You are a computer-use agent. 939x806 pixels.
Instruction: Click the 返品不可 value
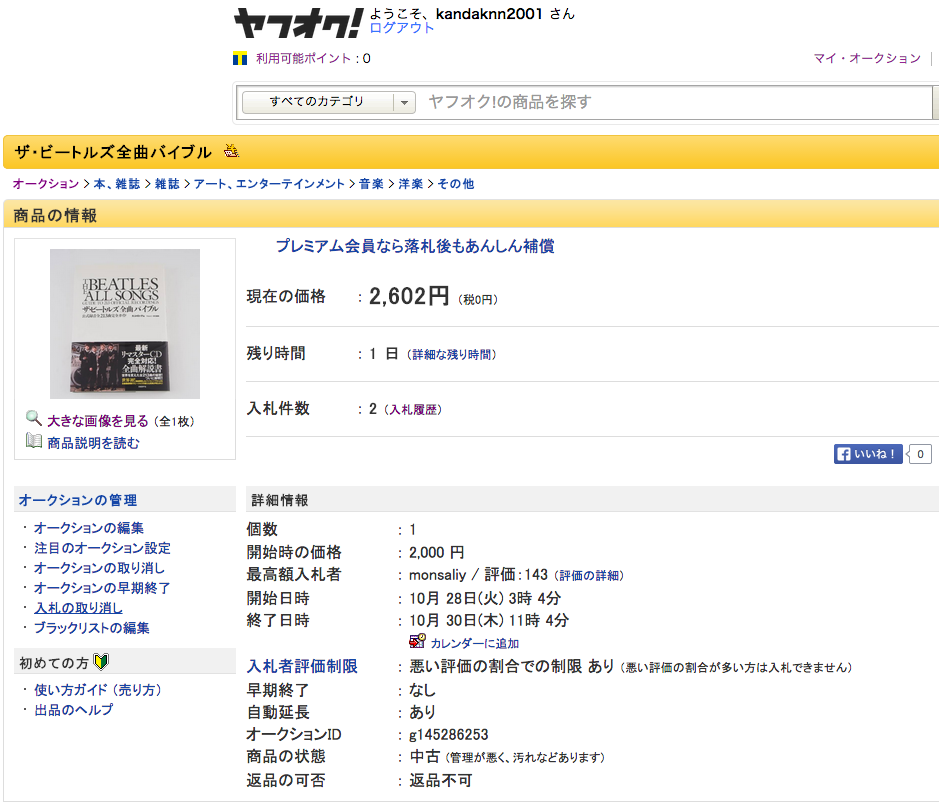pos(441,780)
